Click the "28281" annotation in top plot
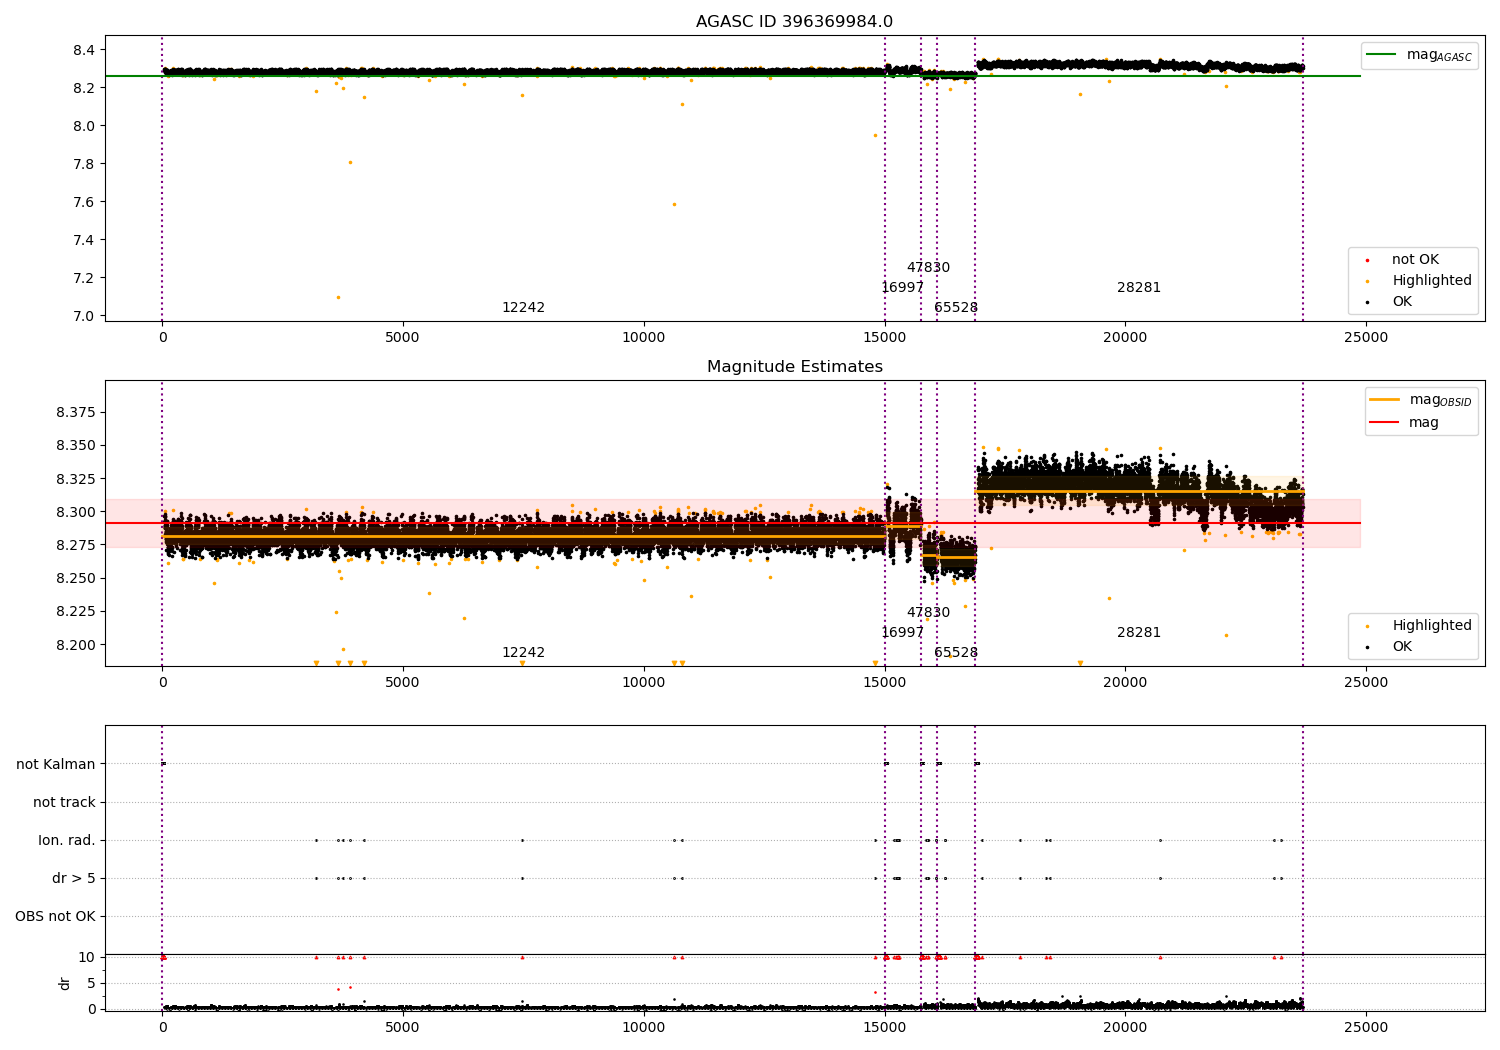 (x=1139, y=288)
